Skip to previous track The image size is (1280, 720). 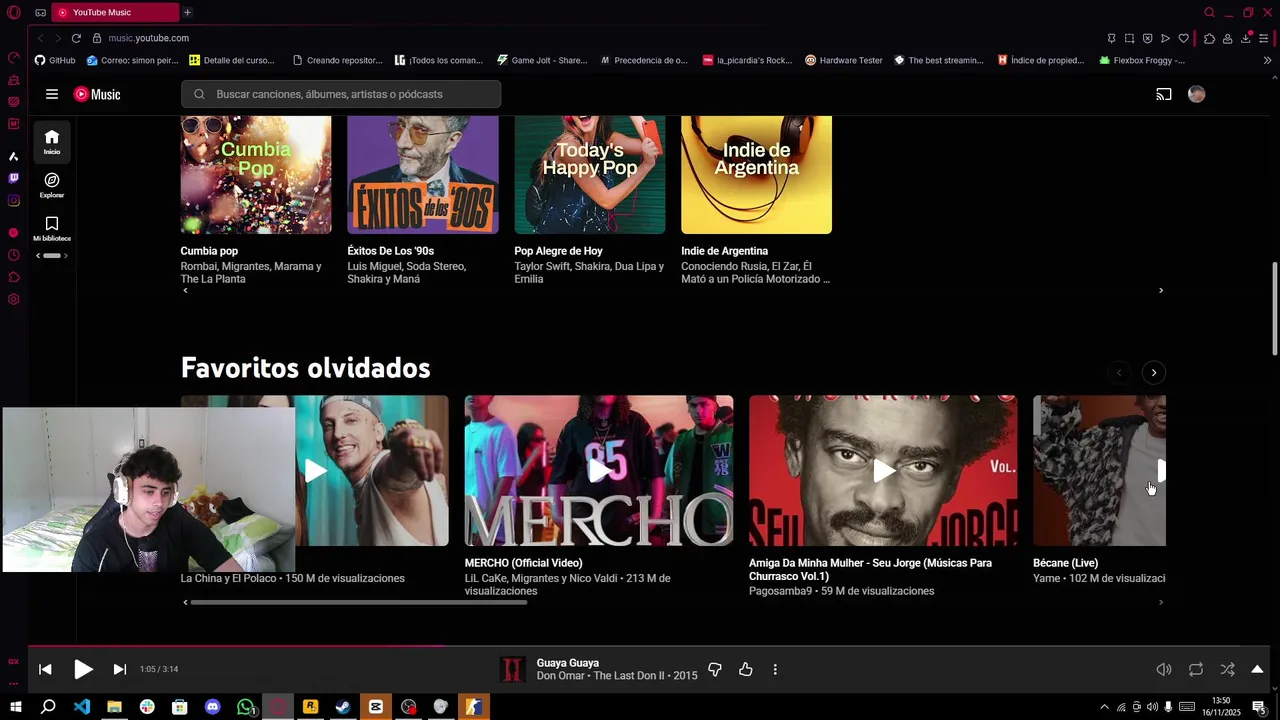[45, 669]
